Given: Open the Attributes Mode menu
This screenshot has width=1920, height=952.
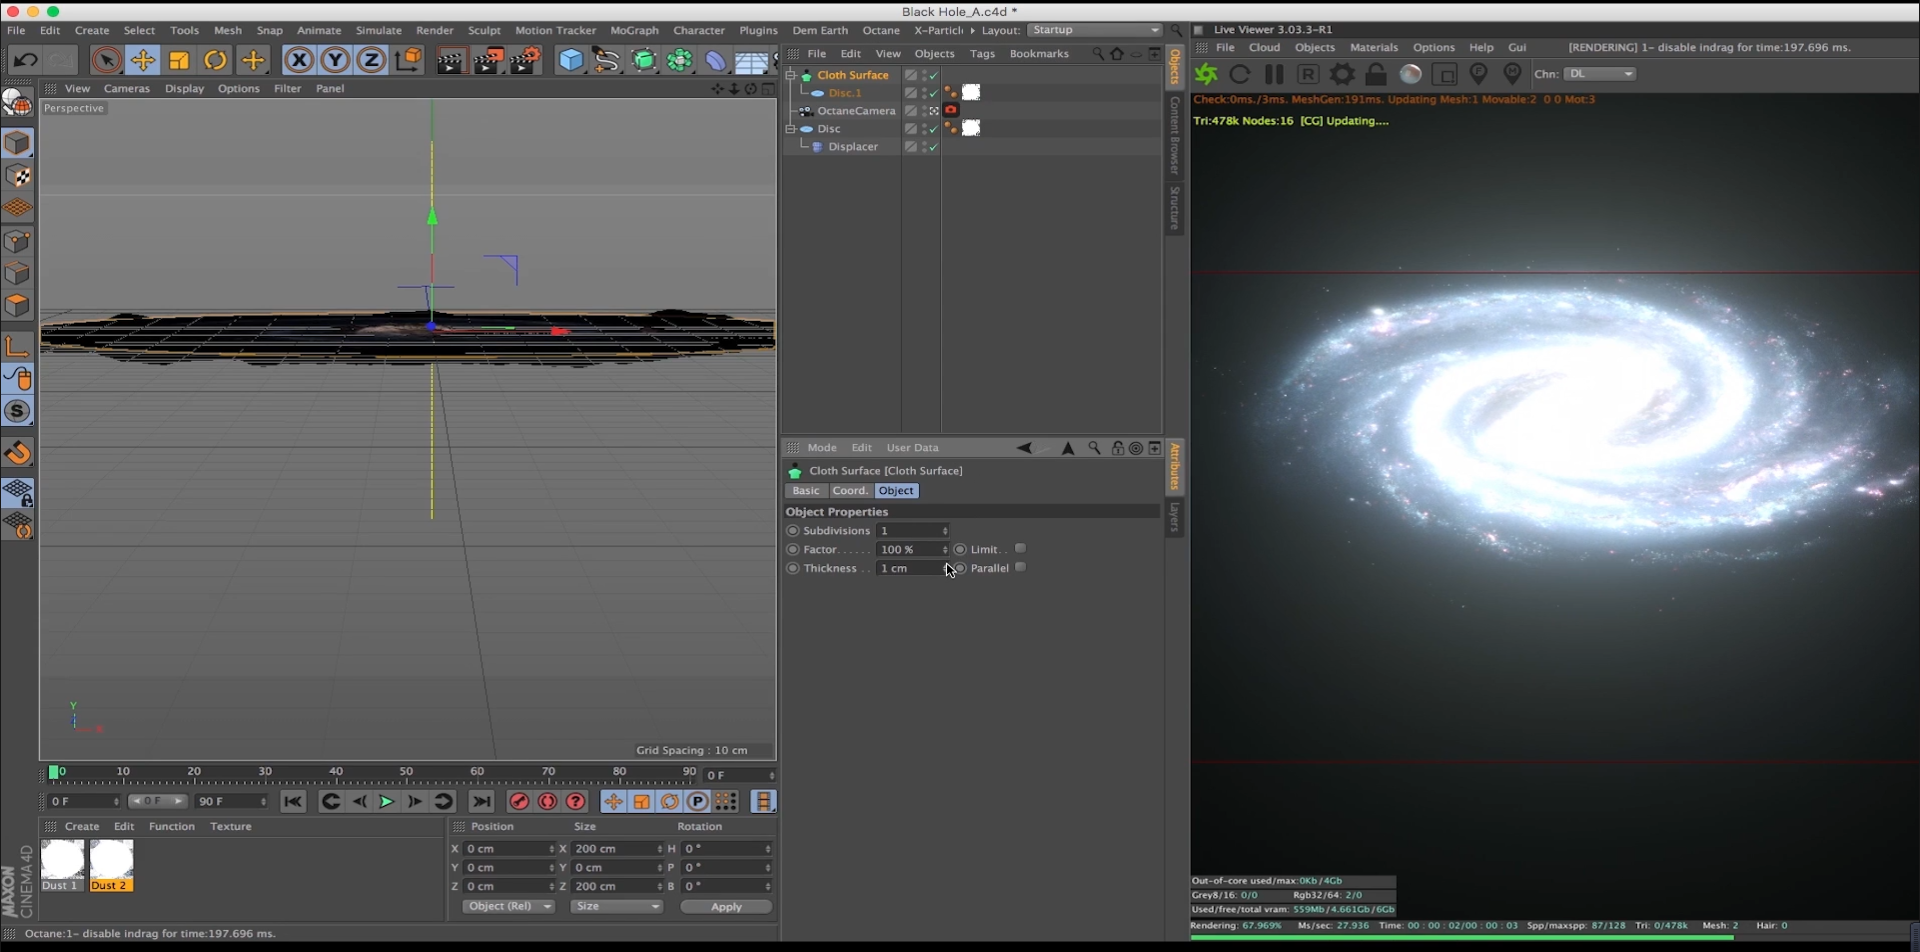Looking at the screenshot, I should (x=822, y=448).
